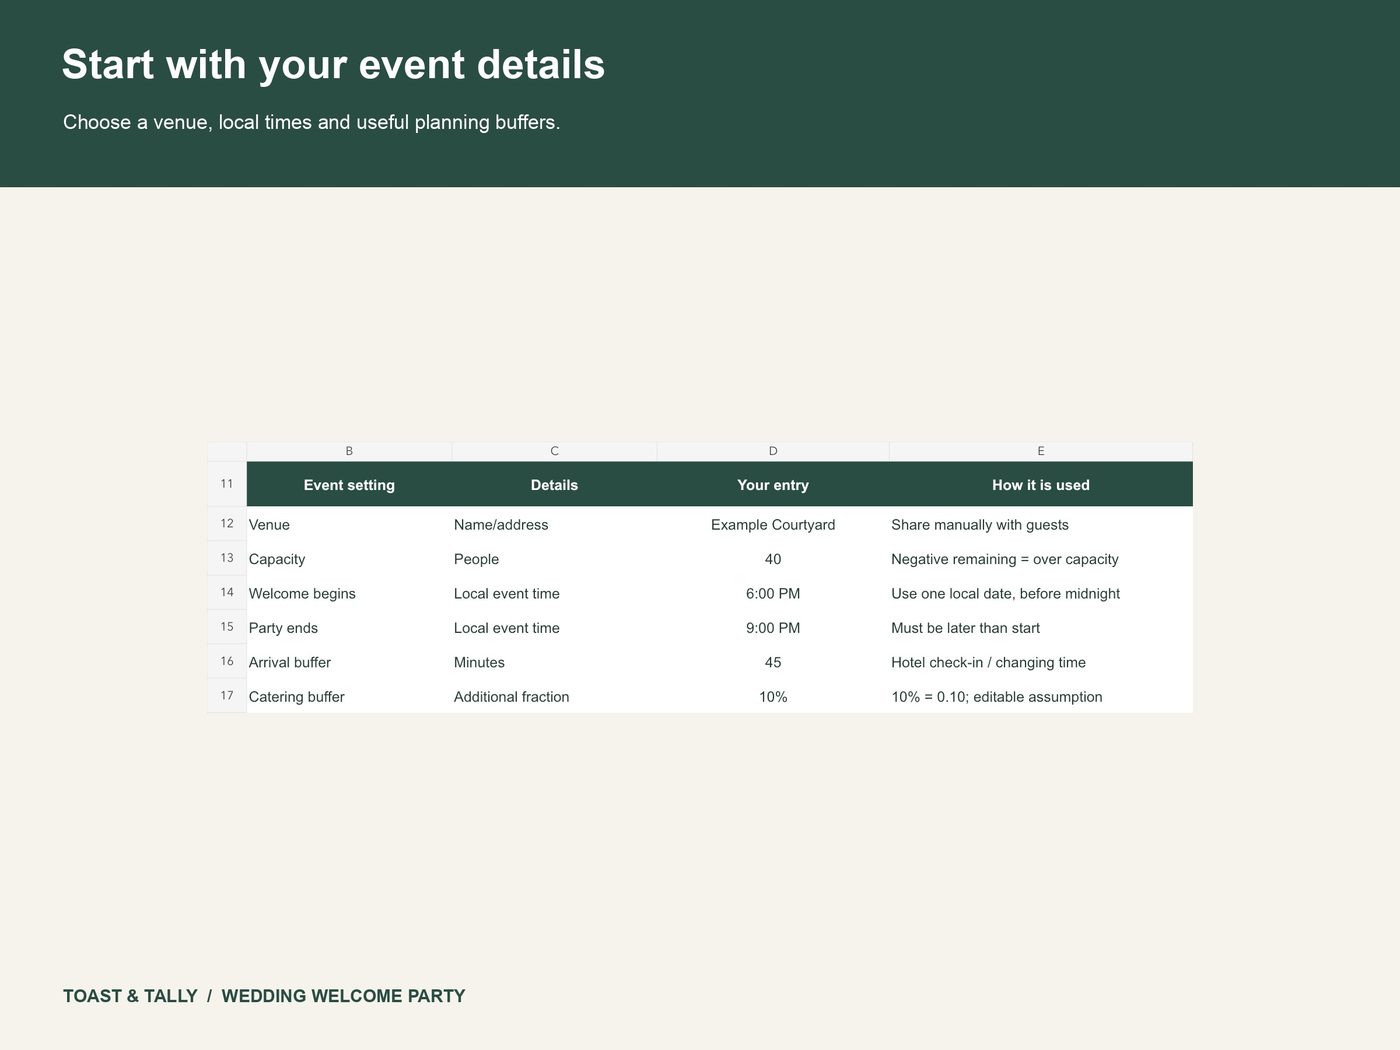
Task: Select the 'Details' header cell
Action: (554, 485)
